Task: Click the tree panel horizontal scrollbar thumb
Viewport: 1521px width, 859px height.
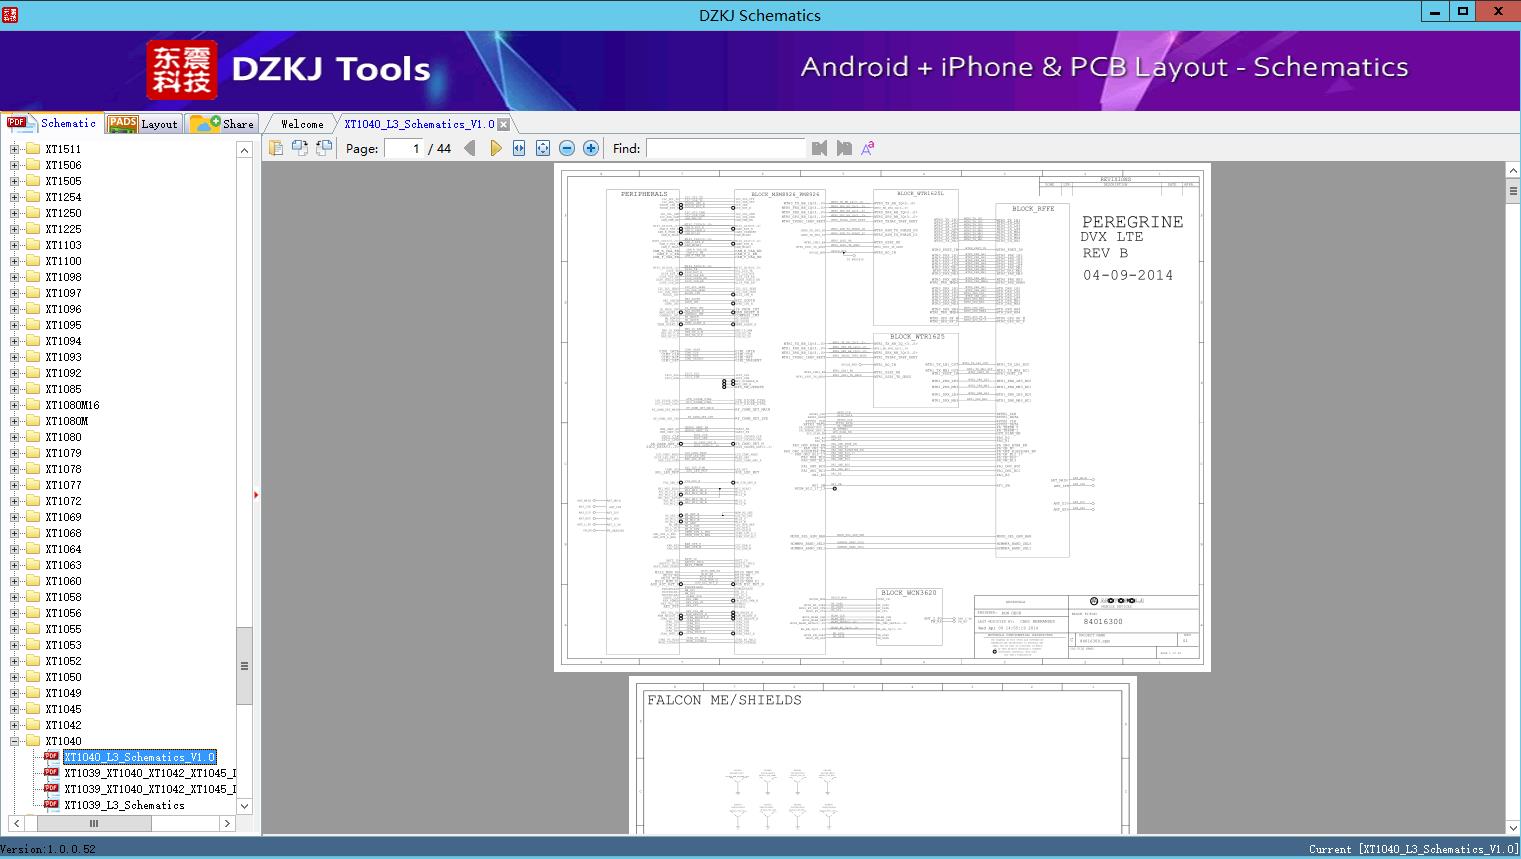Action: point(94,823)
